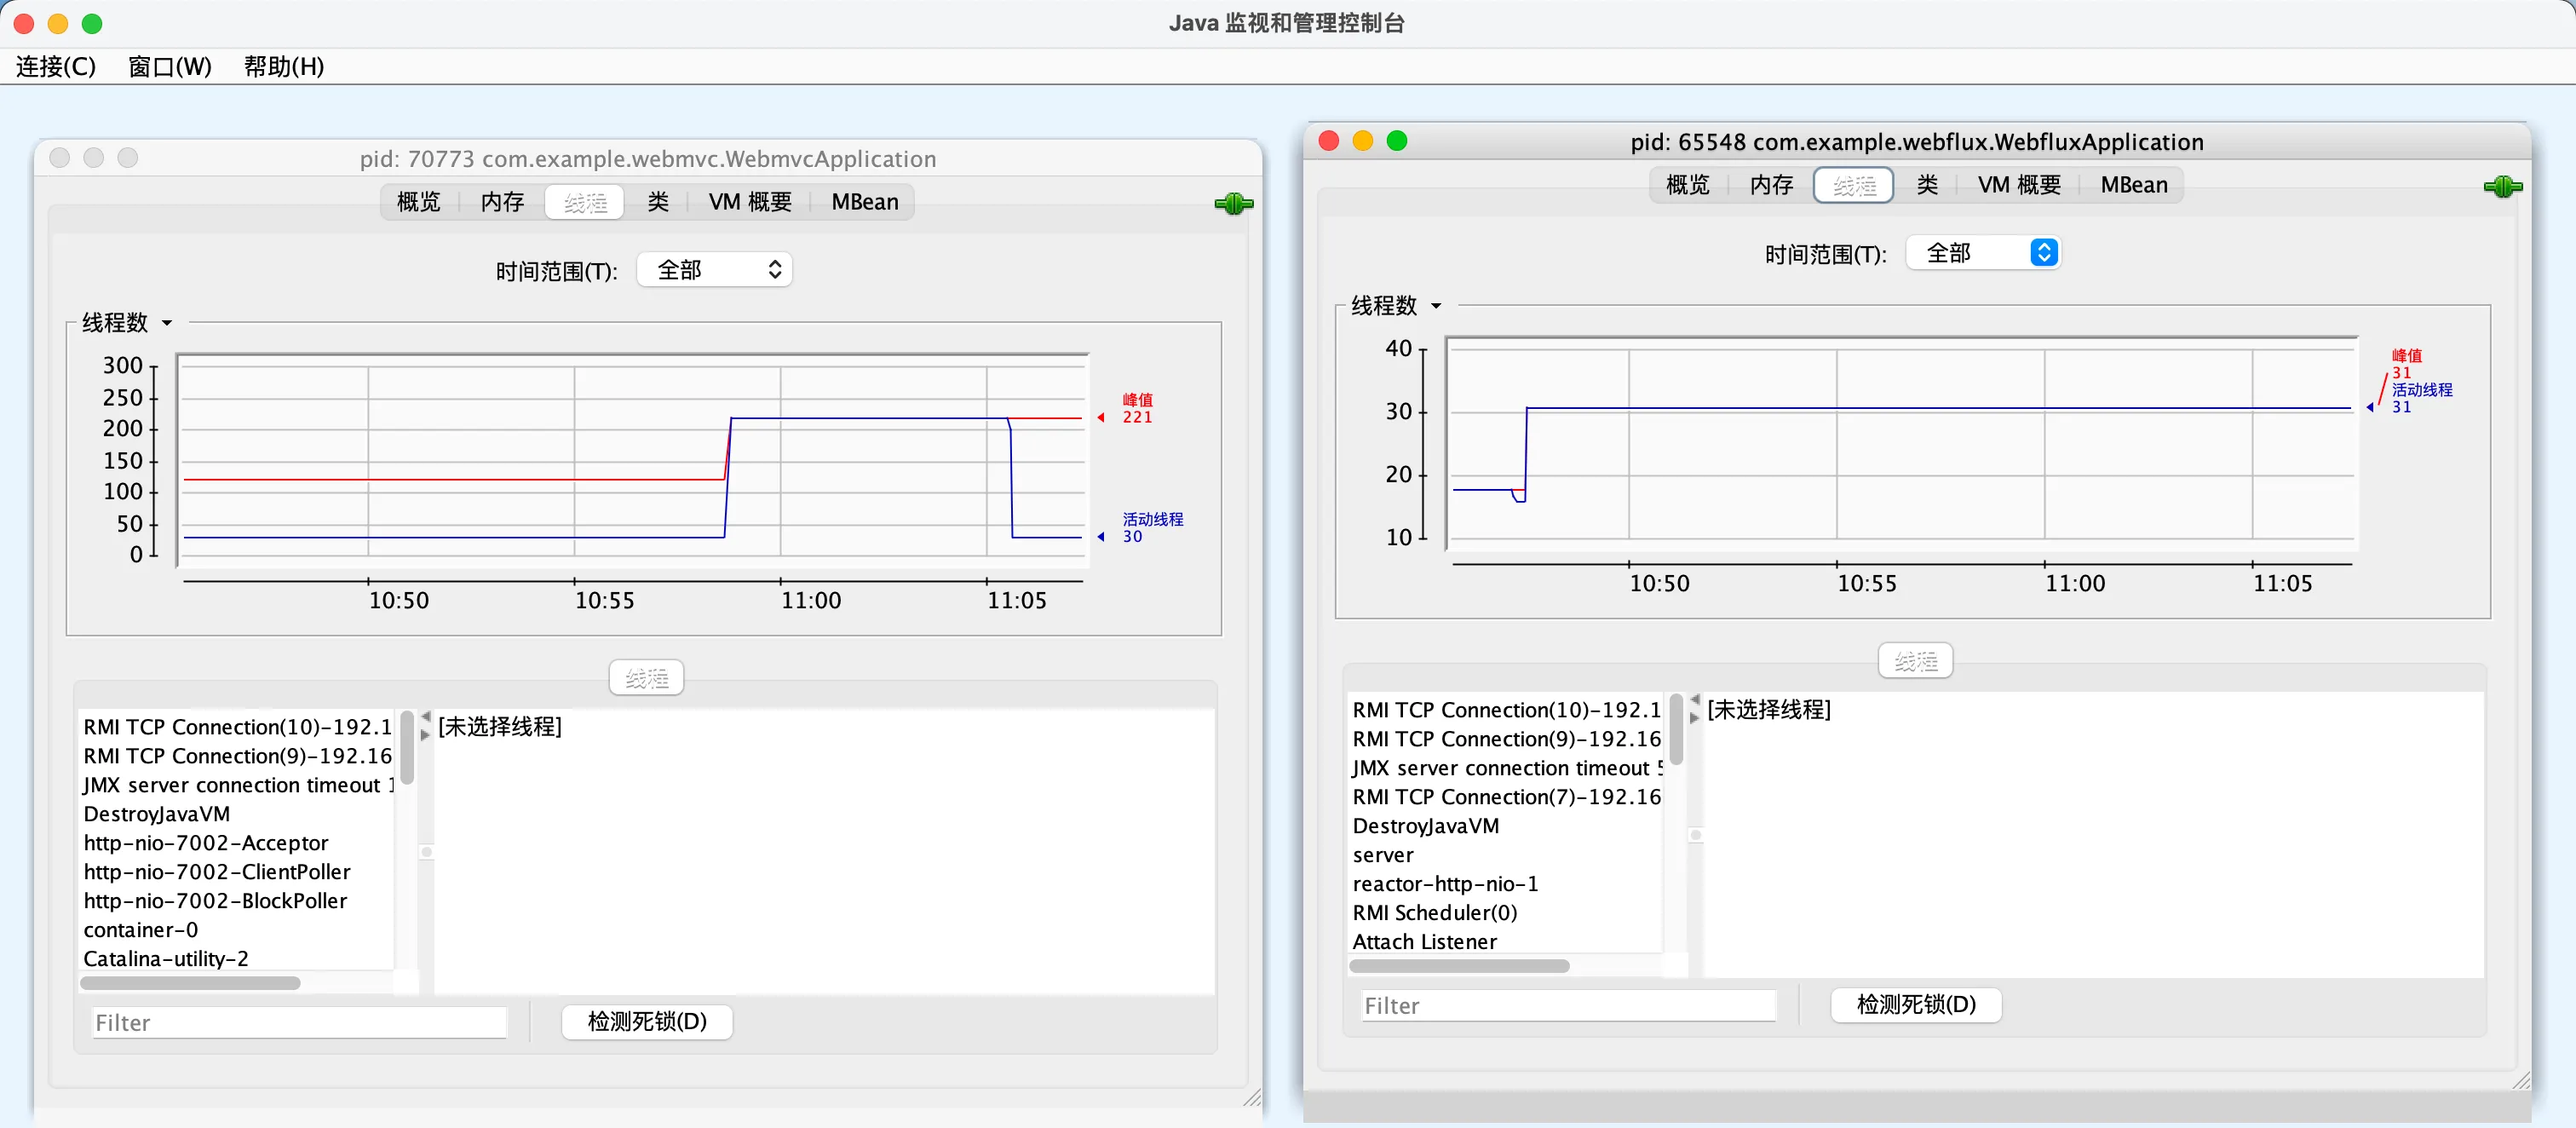Click 检测死锁(D) button in webflux window
This screenshot has width=2576, height=1128.
1916,1005
